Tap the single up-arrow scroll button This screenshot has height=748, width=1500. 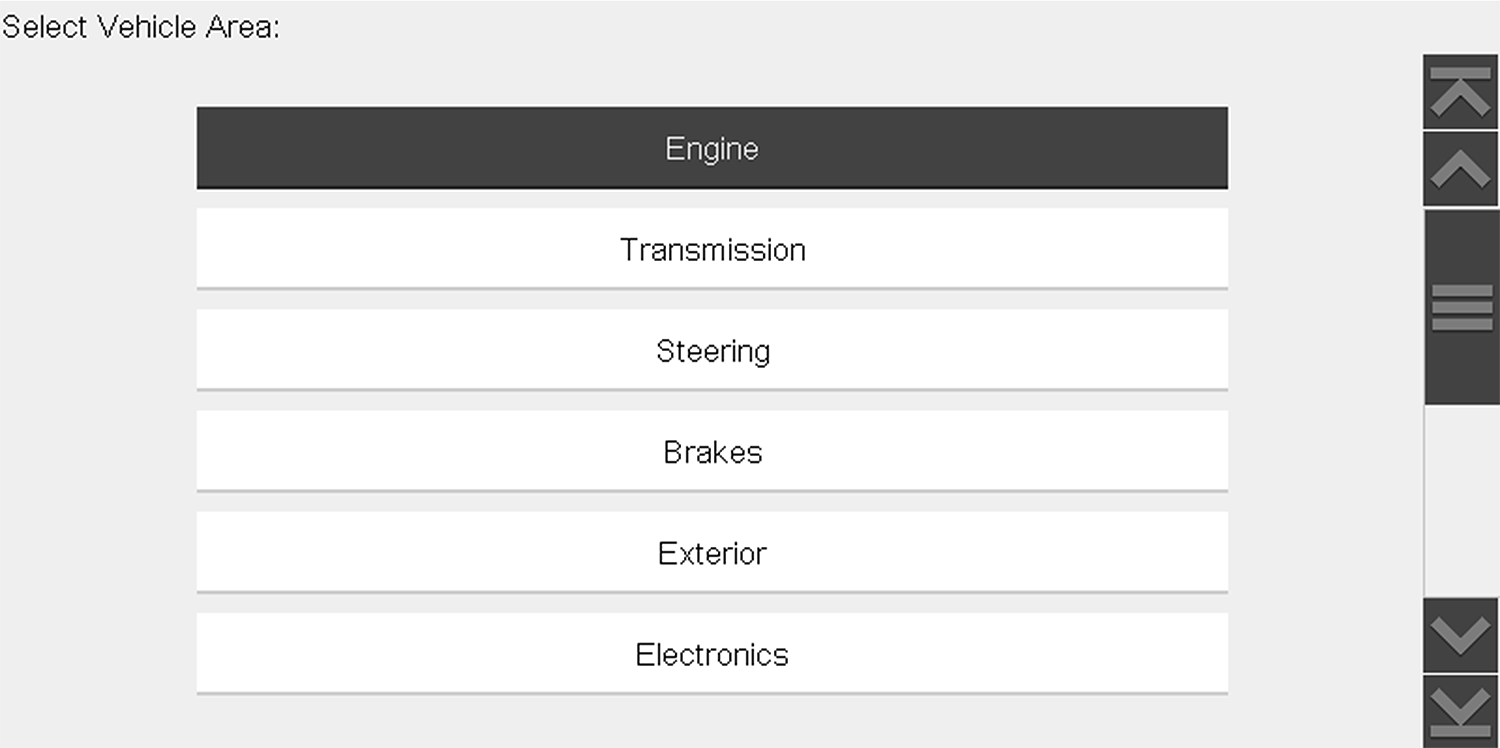pyautogui.click(x=1461, y=170)
